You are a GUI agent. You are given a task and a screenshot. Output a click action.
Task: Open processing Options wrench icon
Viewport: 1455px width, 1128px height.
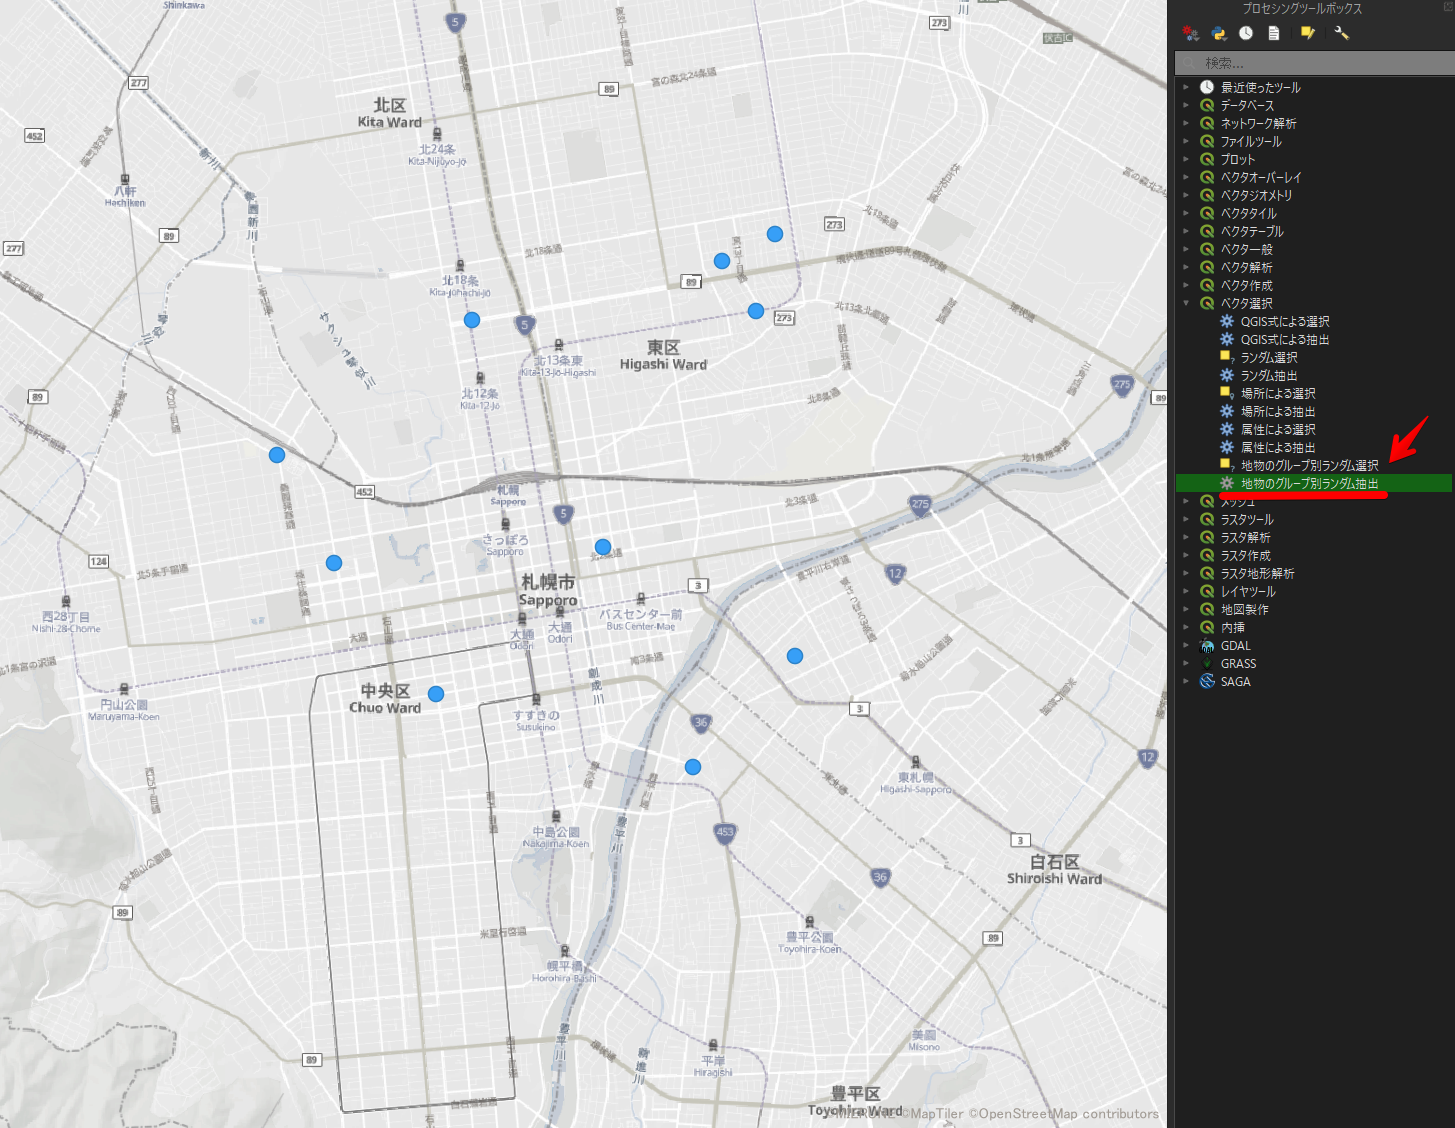tap(1341, 33)
